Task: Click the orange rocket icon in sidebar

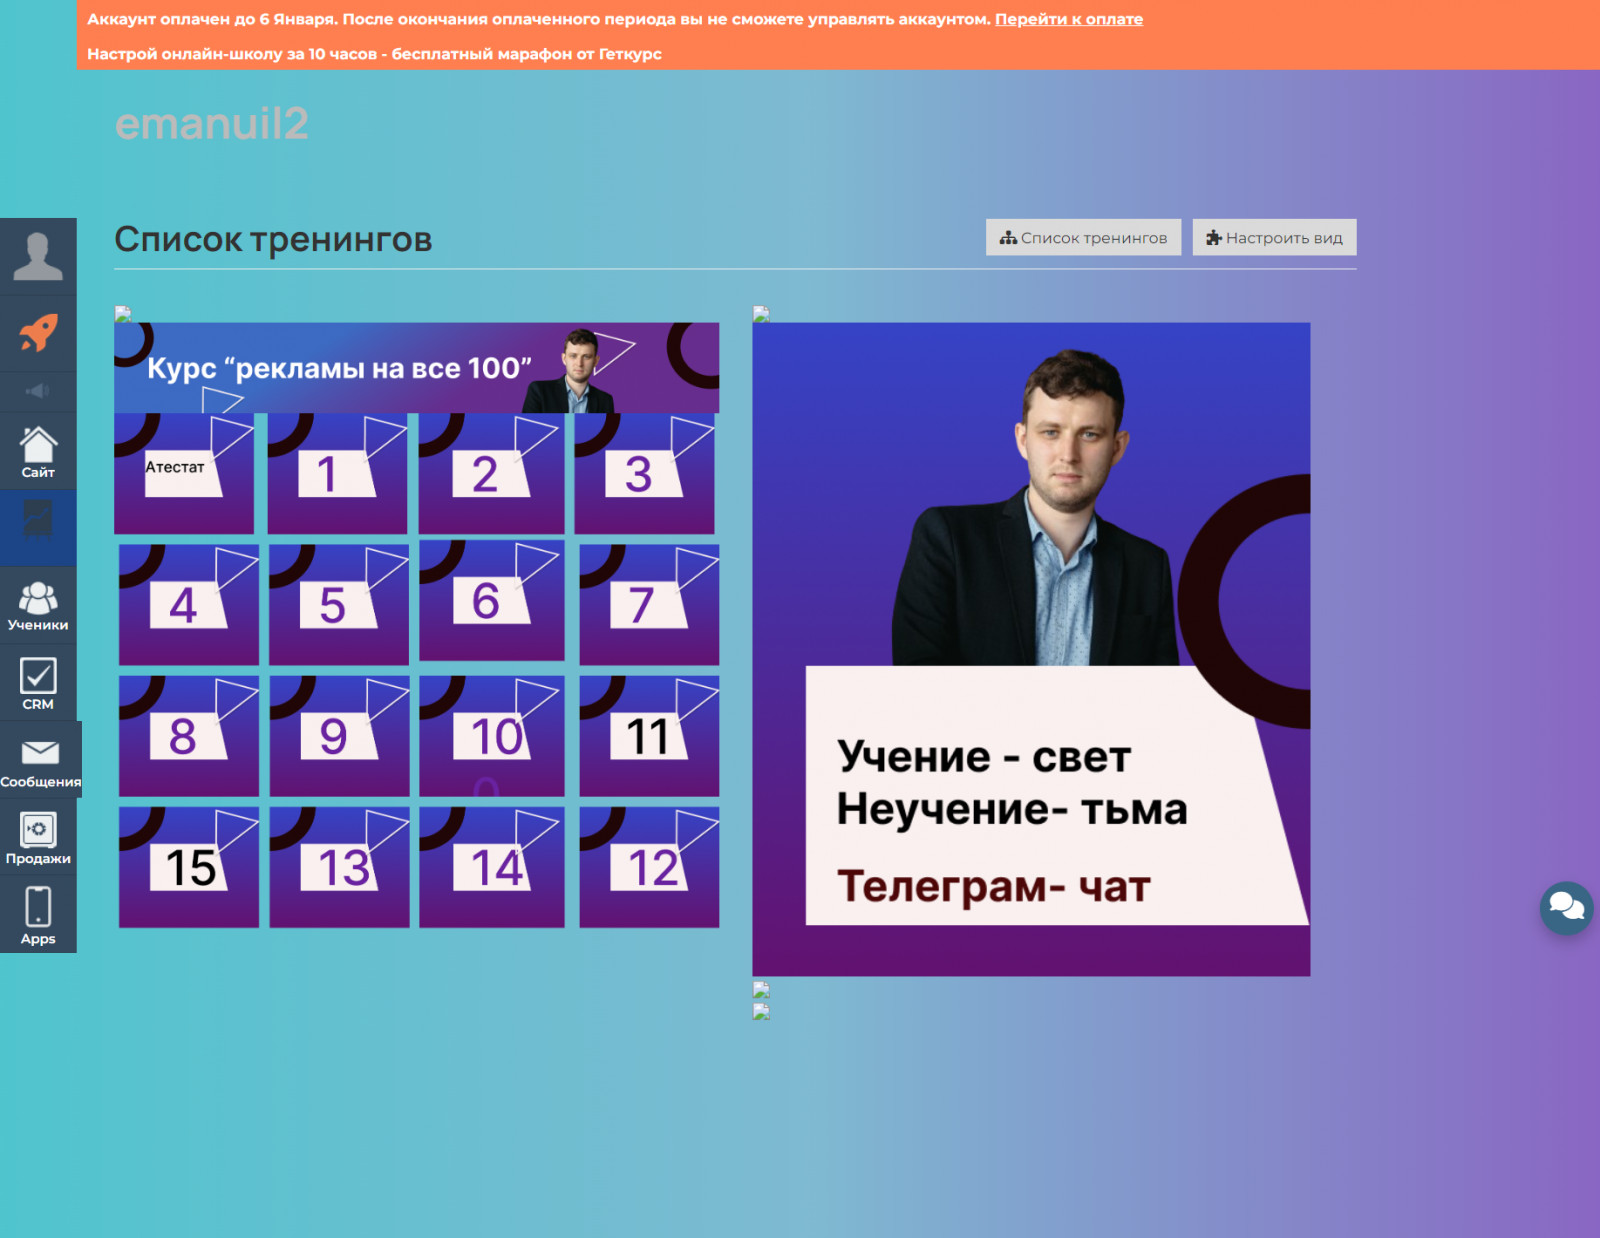Action: (38, 333)
